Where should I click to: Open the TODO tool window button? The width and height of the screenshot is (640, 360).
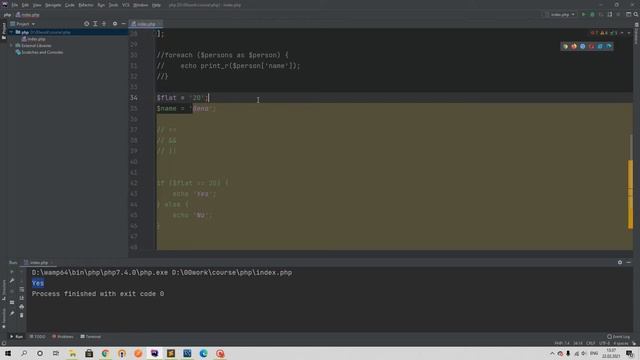click(x=38, y=337)
